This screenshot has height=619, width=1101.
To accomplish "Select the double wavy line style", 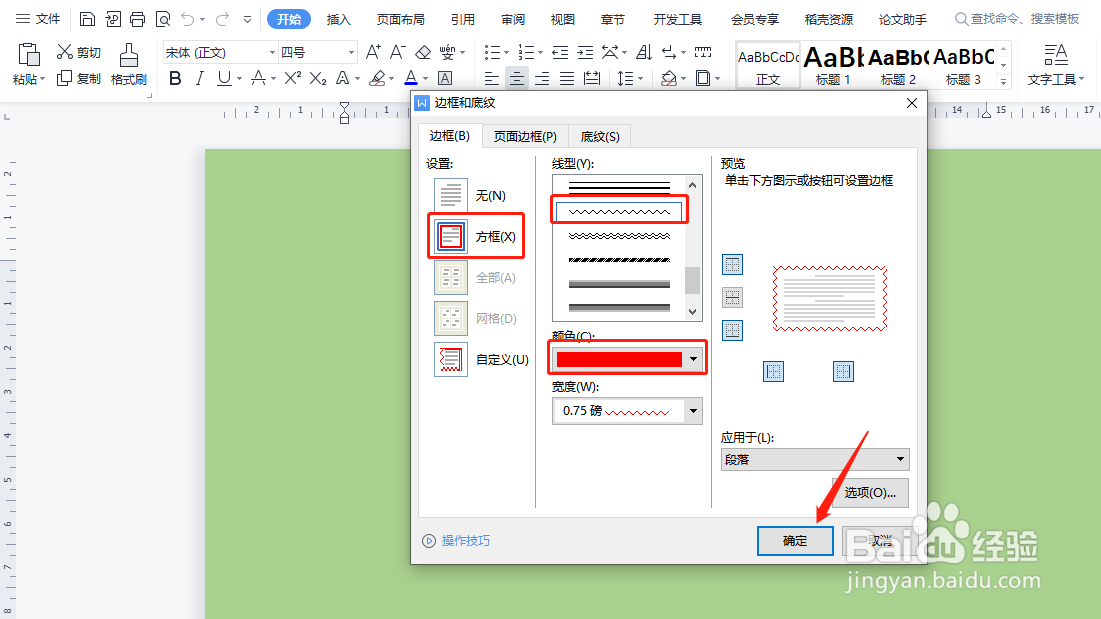I will (619, 236).
